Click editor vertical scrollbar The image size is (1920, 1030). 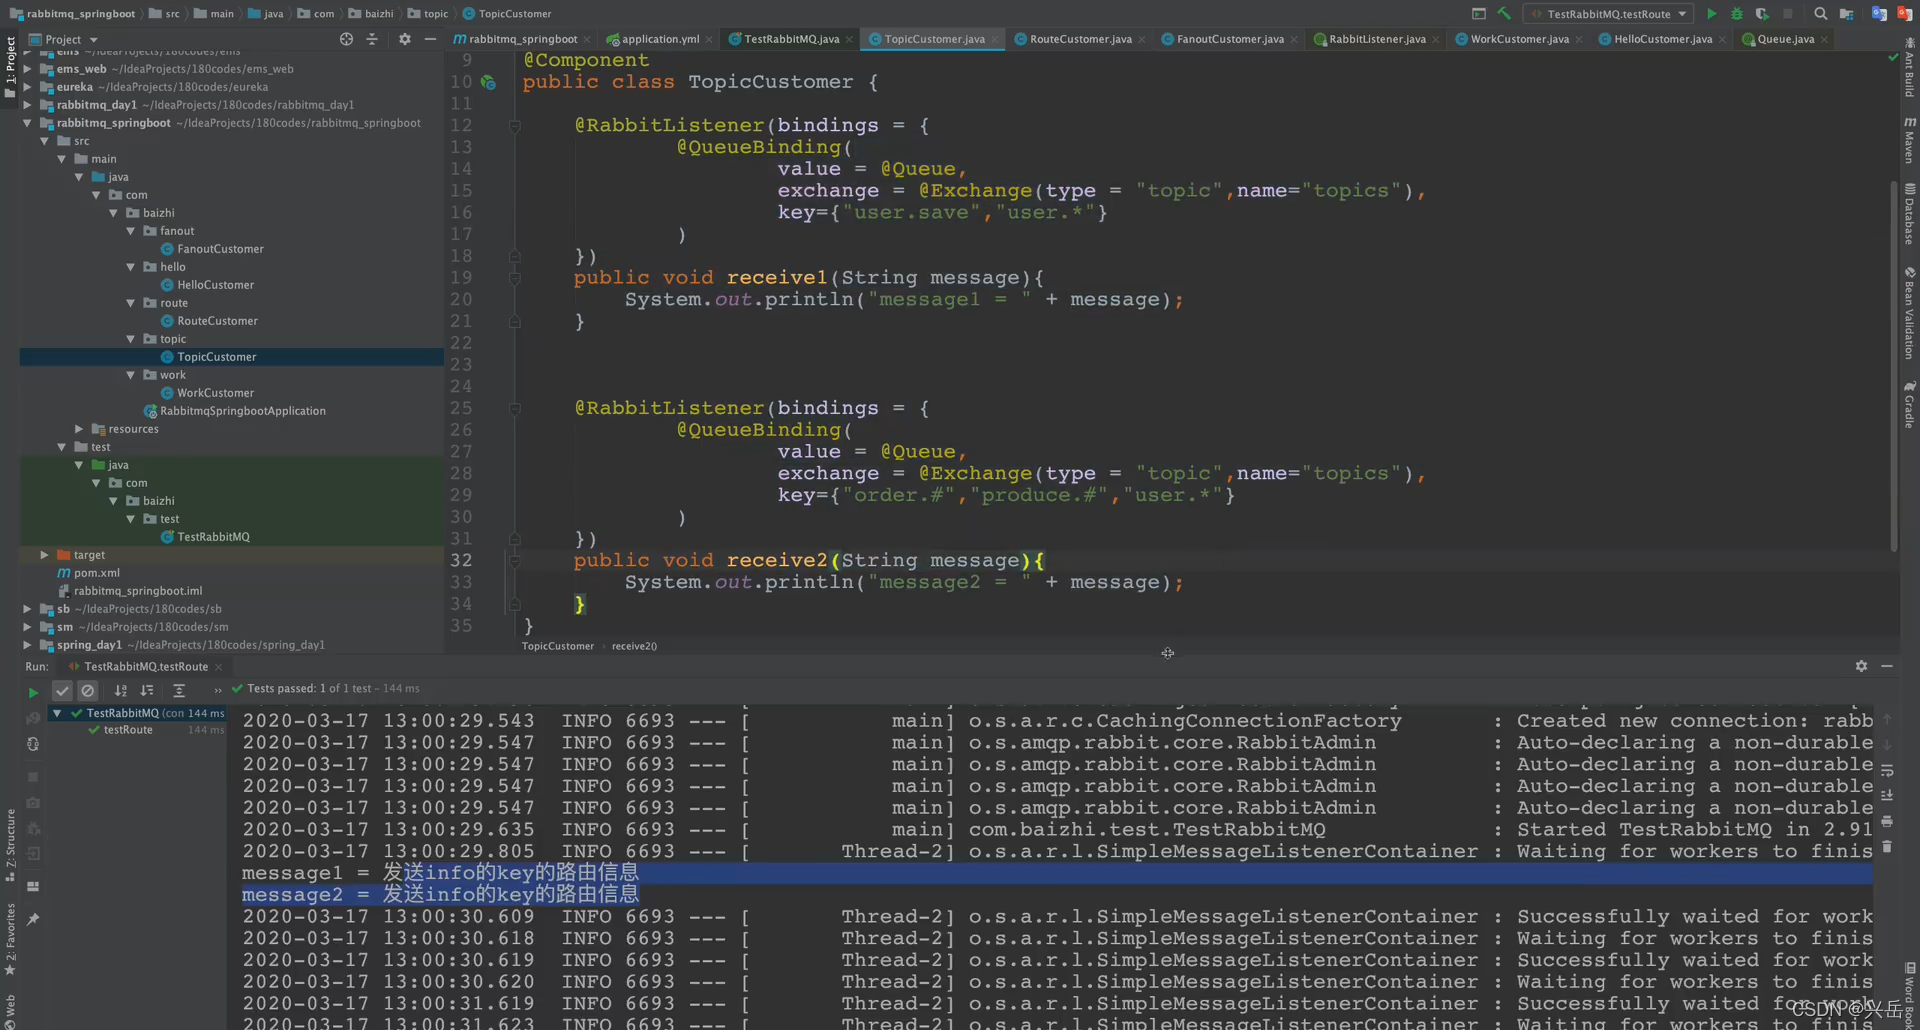click(x=1893, y=365)
